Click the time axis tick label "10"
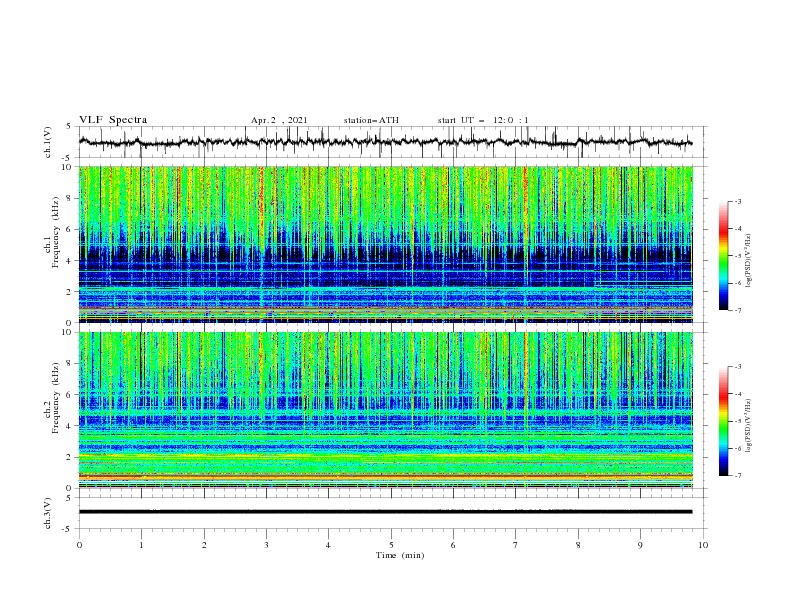 [x=703, y=545]
